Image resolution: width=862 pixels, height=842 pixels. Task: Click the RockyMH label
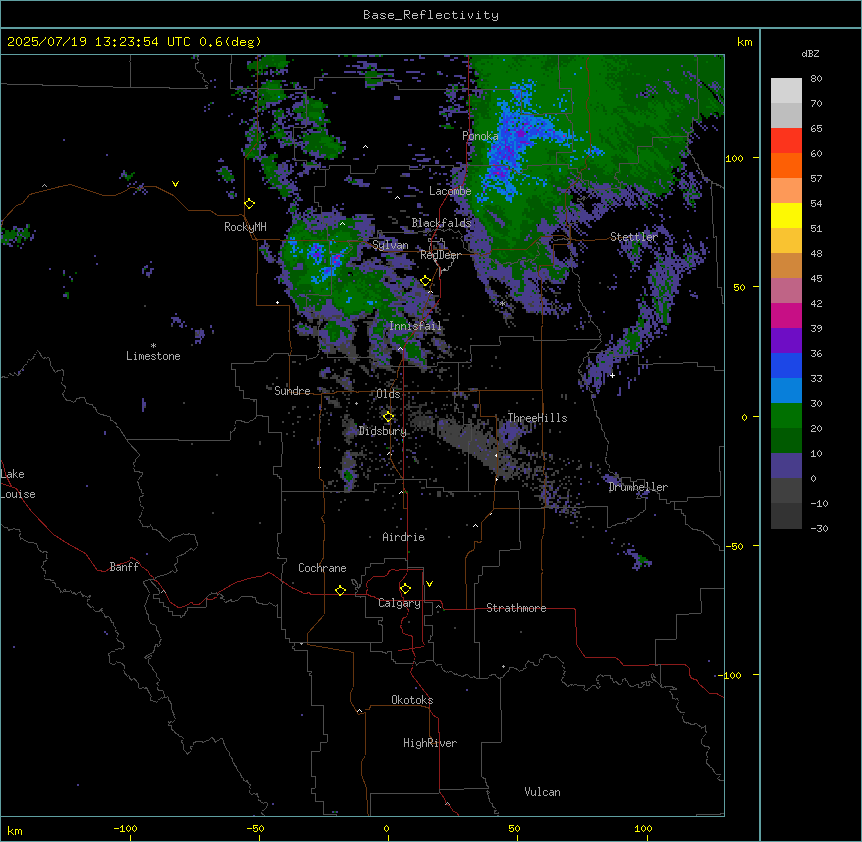click(245, 227)
